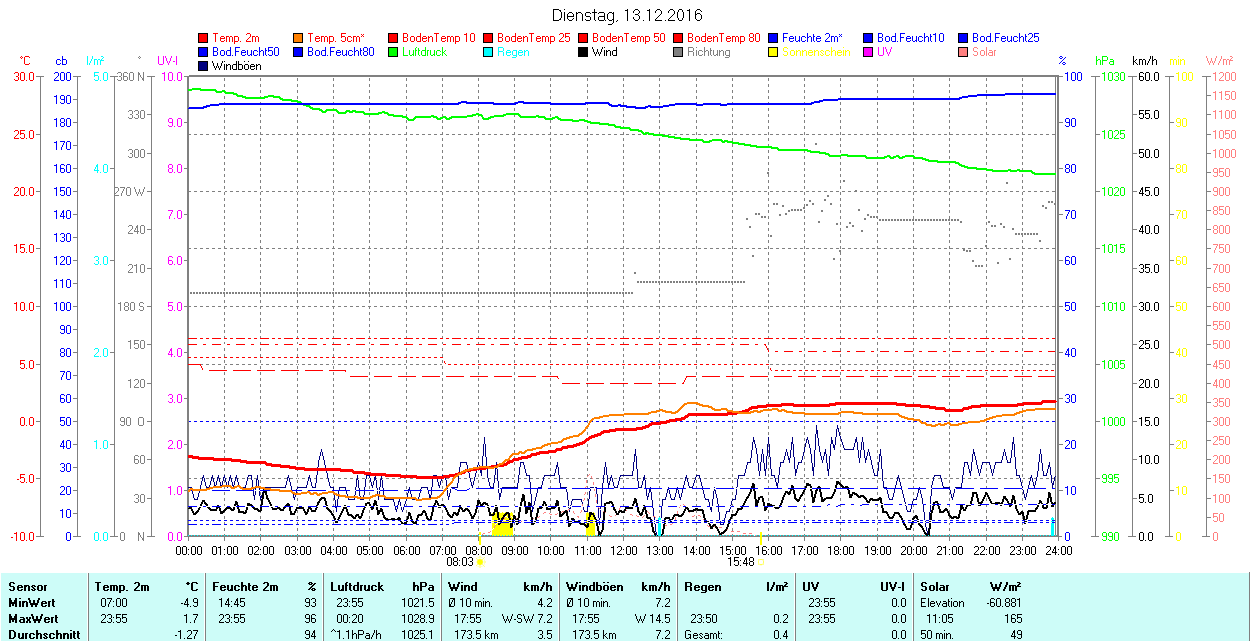Select the yellow Sonnenschein legend swatch
The image size is (1250, 641).
[x=774, y=52]
